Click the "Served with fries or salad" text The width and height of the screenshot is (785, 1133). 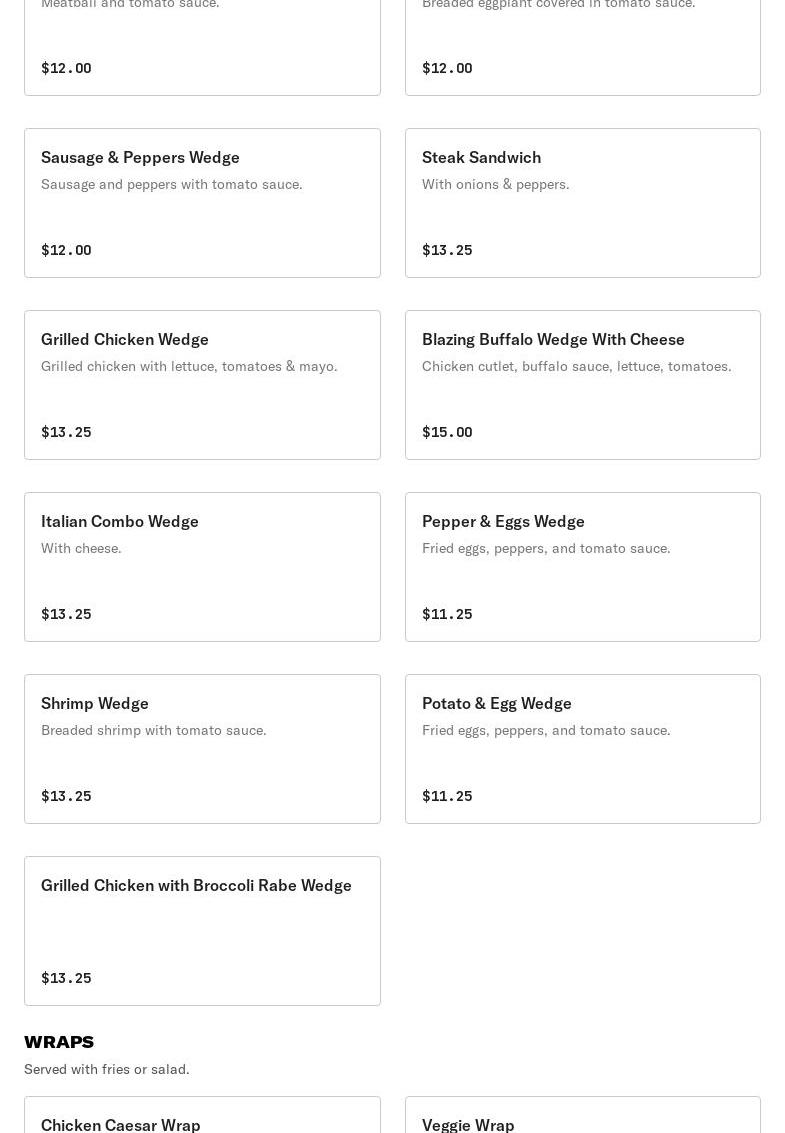[107, 1069]
